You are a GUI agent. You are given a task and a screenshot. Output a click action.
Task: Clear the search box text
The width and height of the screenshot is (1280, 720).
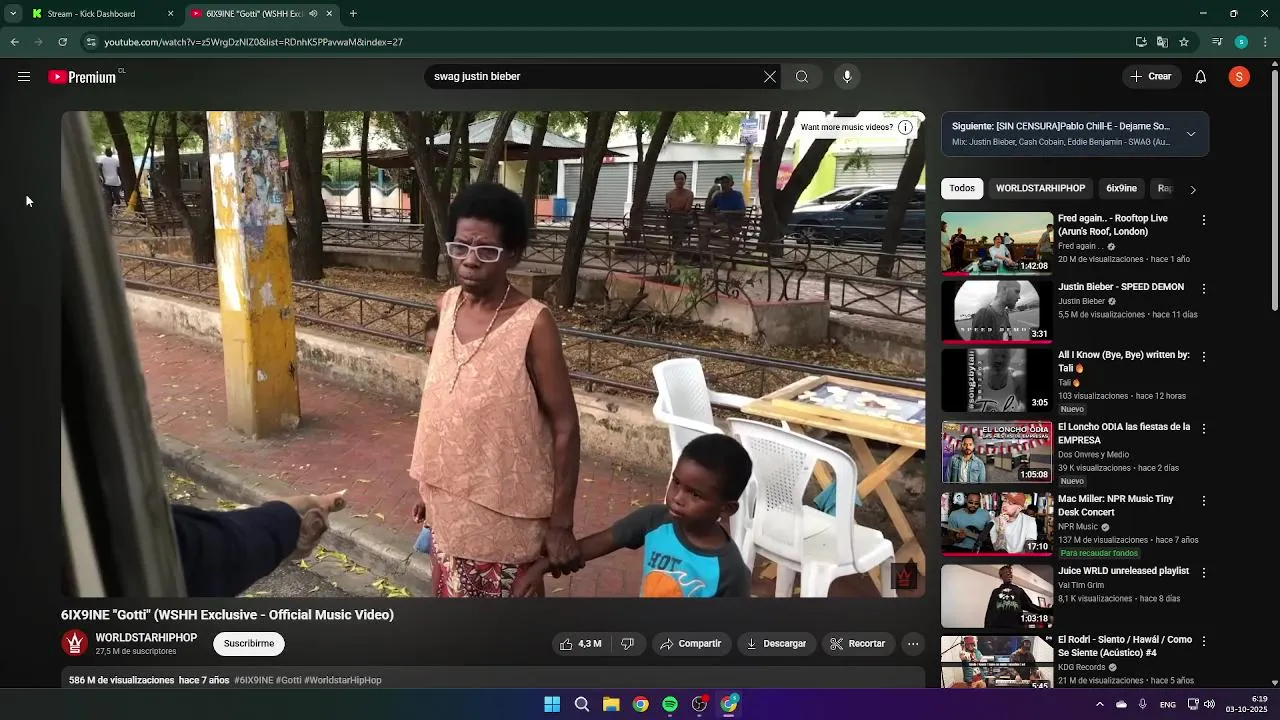770,77
